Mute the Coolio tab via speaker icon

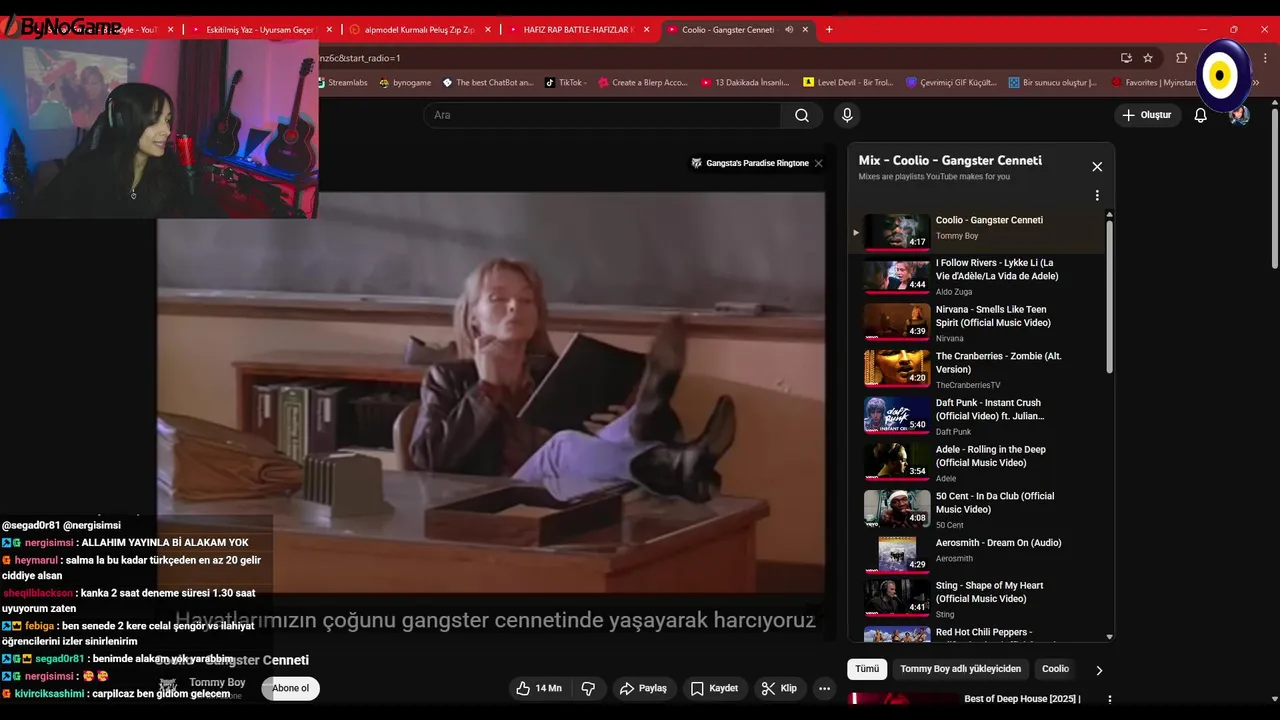click(789, 30)
